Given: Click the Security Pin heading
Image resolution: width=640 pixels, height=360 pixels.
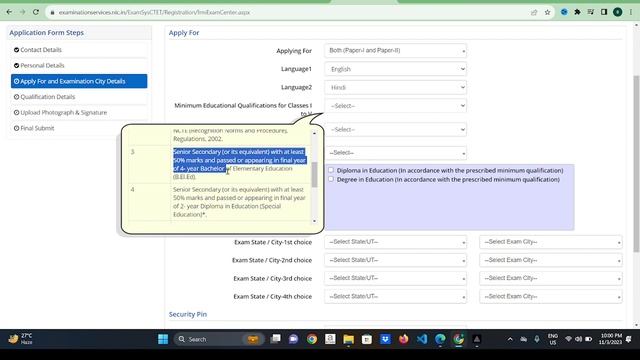Looking at the screenshot, I should pyautogui.click(x=188, y=314).
